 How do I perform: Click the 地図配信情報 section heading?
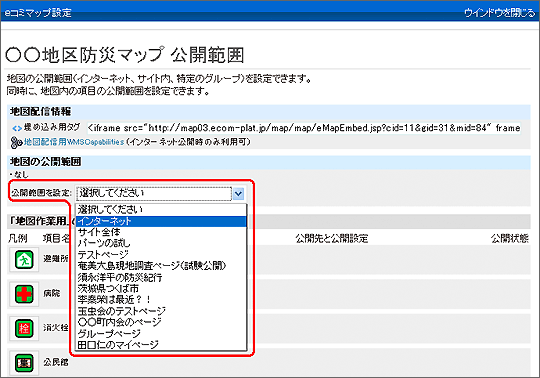click(x=41, y=112)
